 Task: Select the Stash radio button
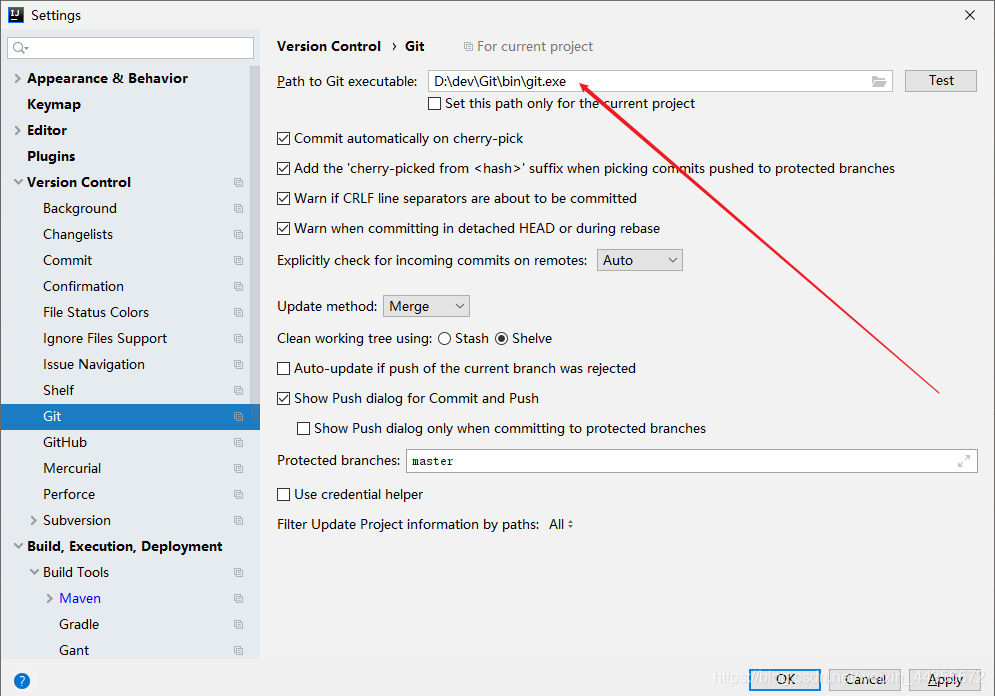[444, 339]
